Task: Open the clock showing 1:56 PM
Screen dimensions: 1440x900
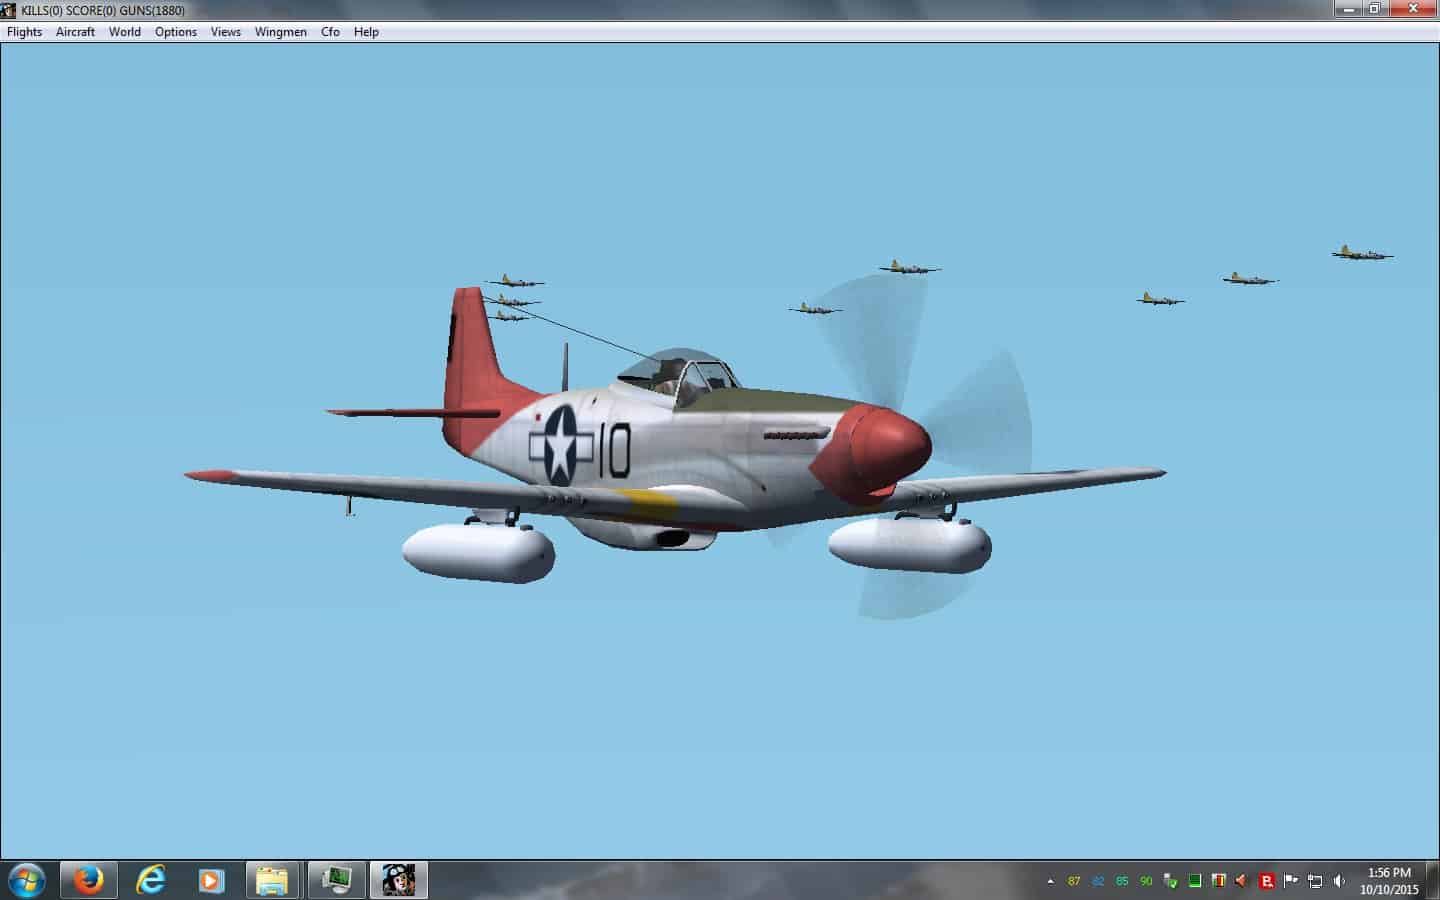Action: tap(1389, 880)
